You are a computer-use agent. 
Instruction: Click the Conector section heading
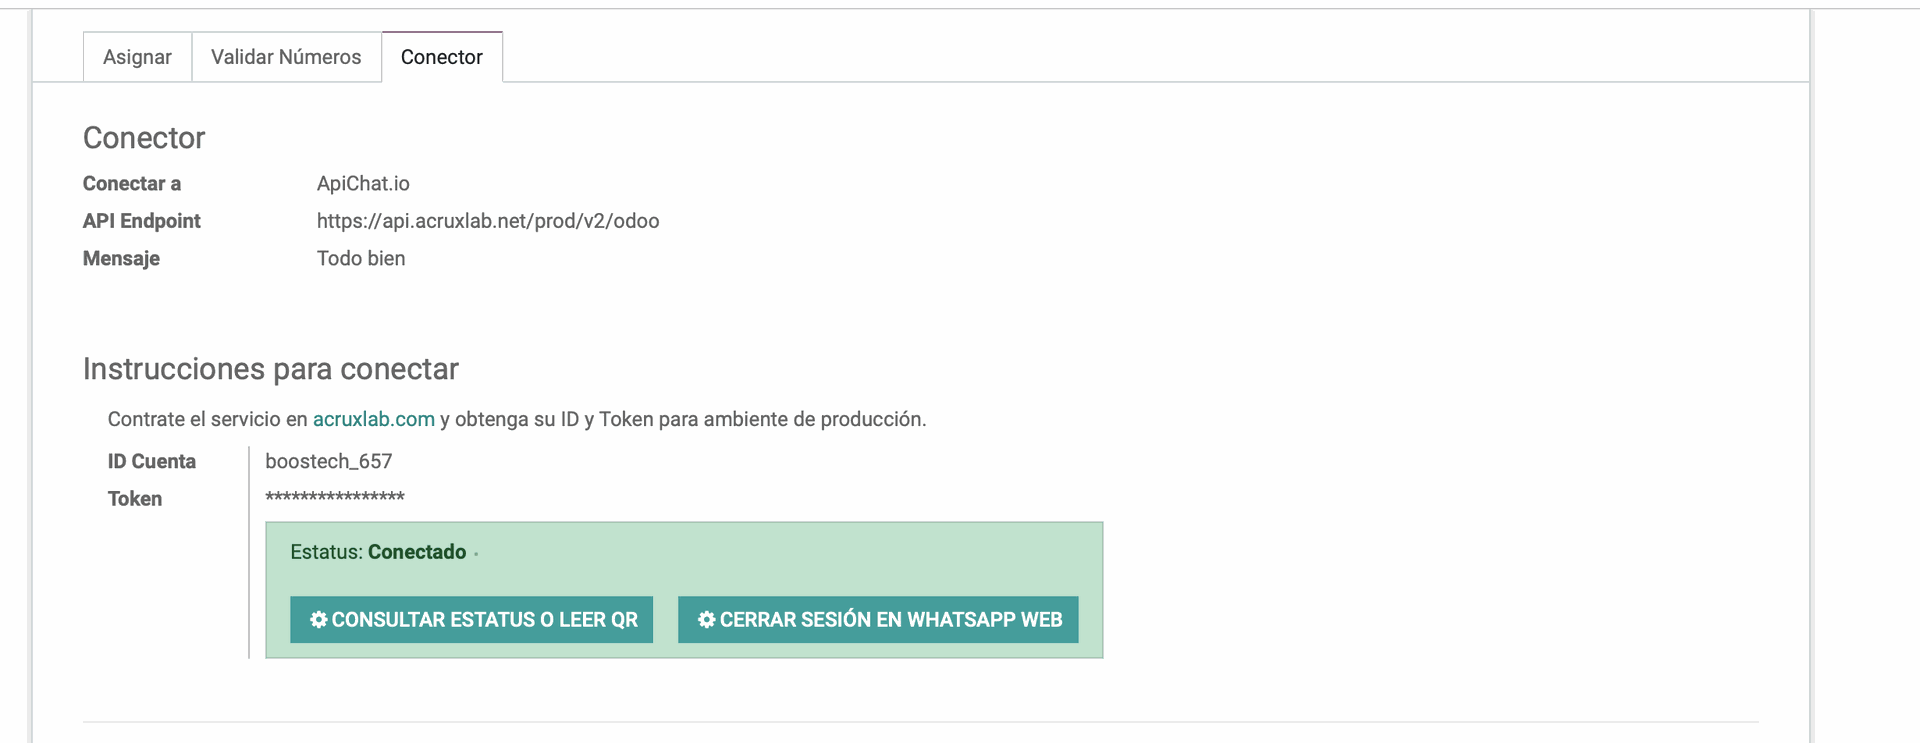[144, 138]
